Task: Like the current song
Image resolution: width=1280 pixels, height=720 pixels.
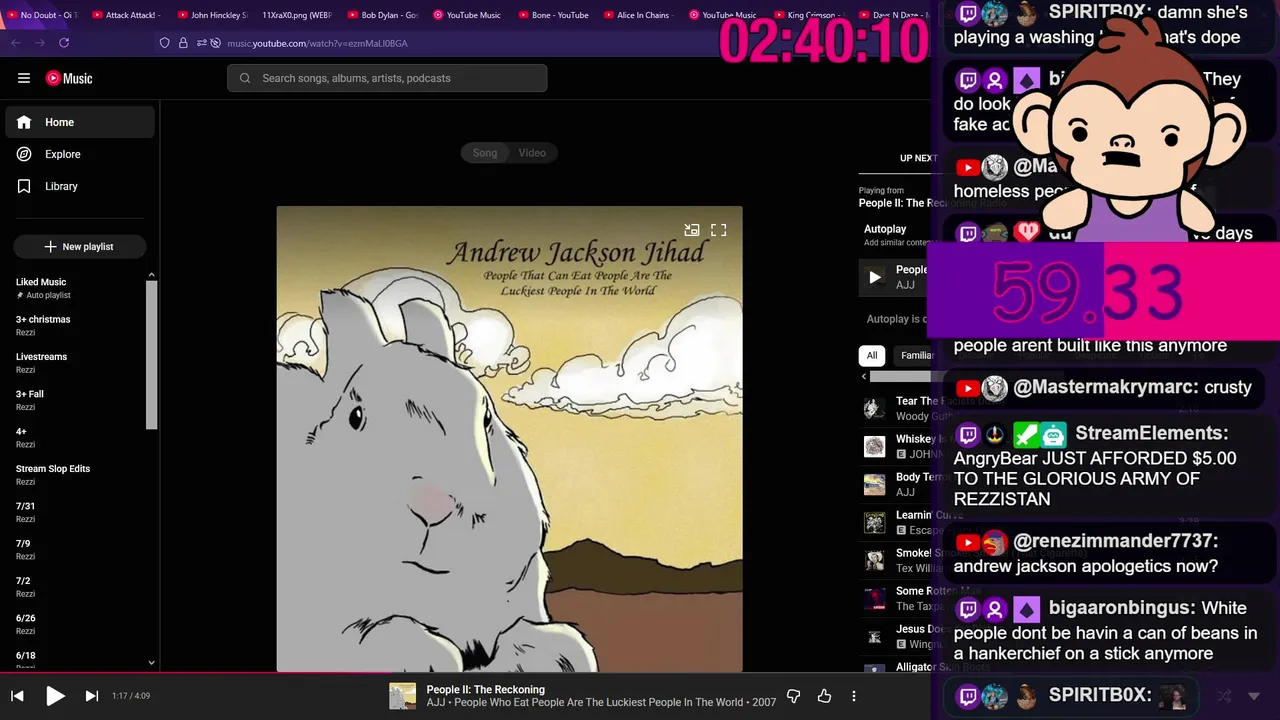Action: coord(824,696)
